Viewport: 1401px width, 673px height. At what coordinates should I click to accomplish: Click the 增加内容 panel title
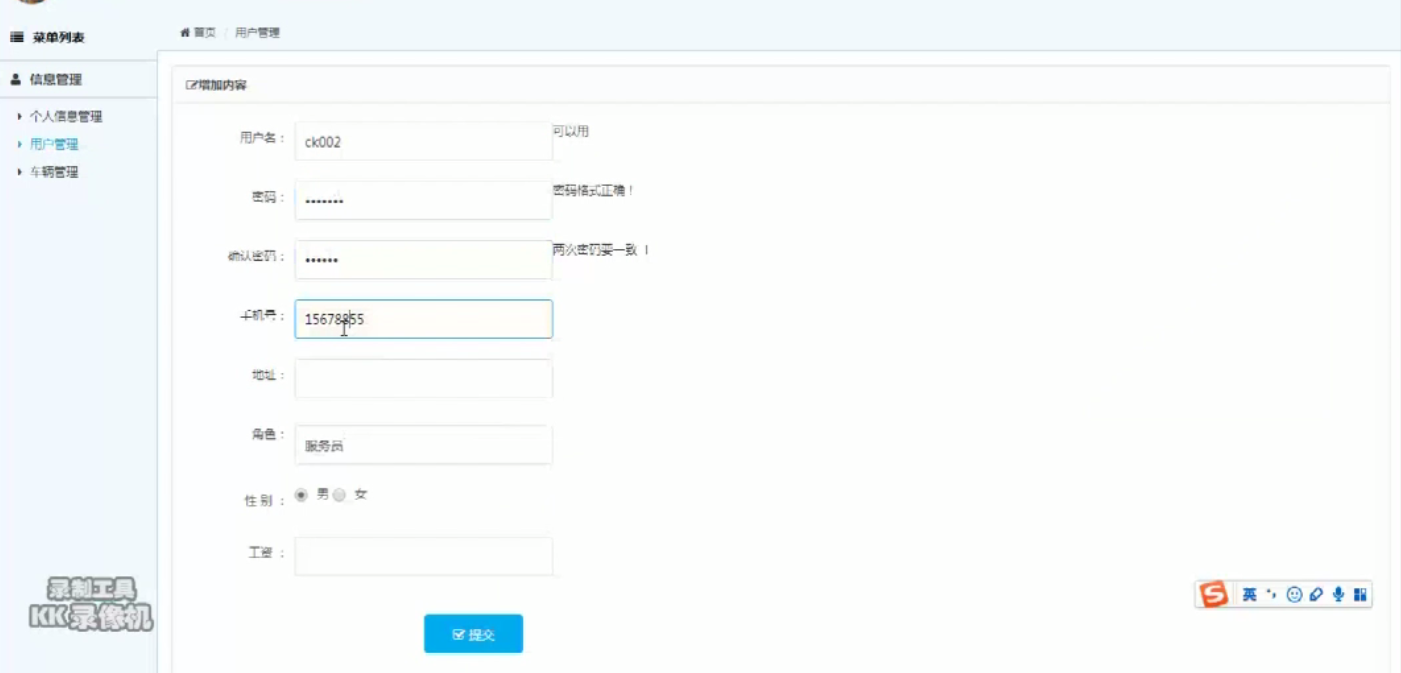pos(222,85)
